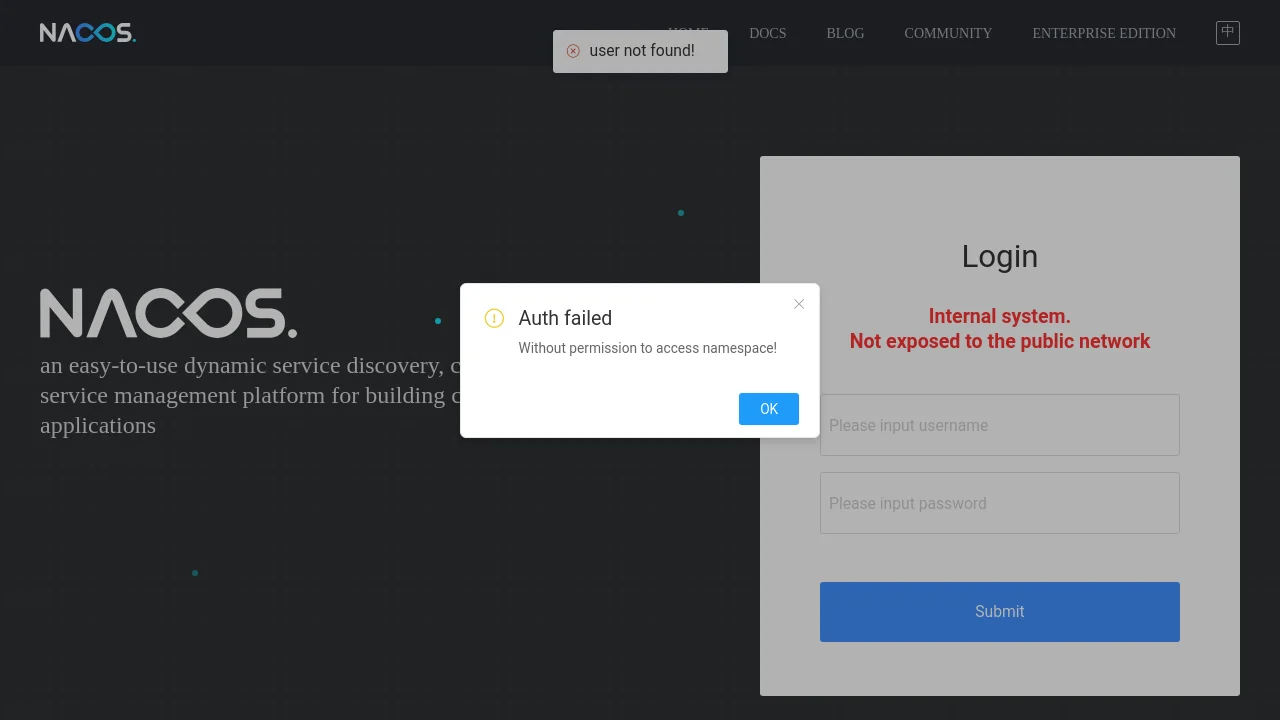Click 'Without permission to access namespace!' text

(x=647, y=348)
